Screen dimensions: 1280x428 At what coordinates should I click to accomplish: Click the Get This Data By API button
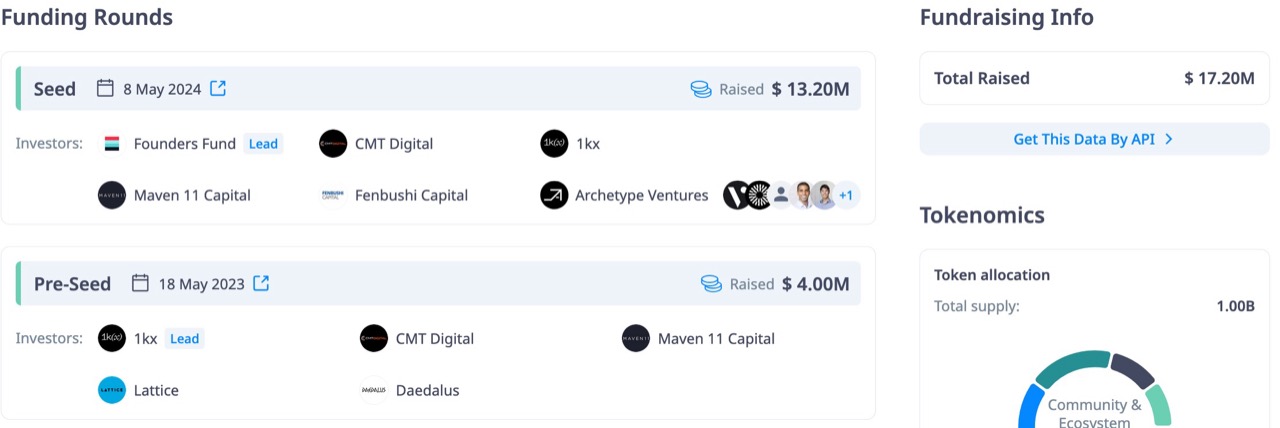click(1094, 139)
